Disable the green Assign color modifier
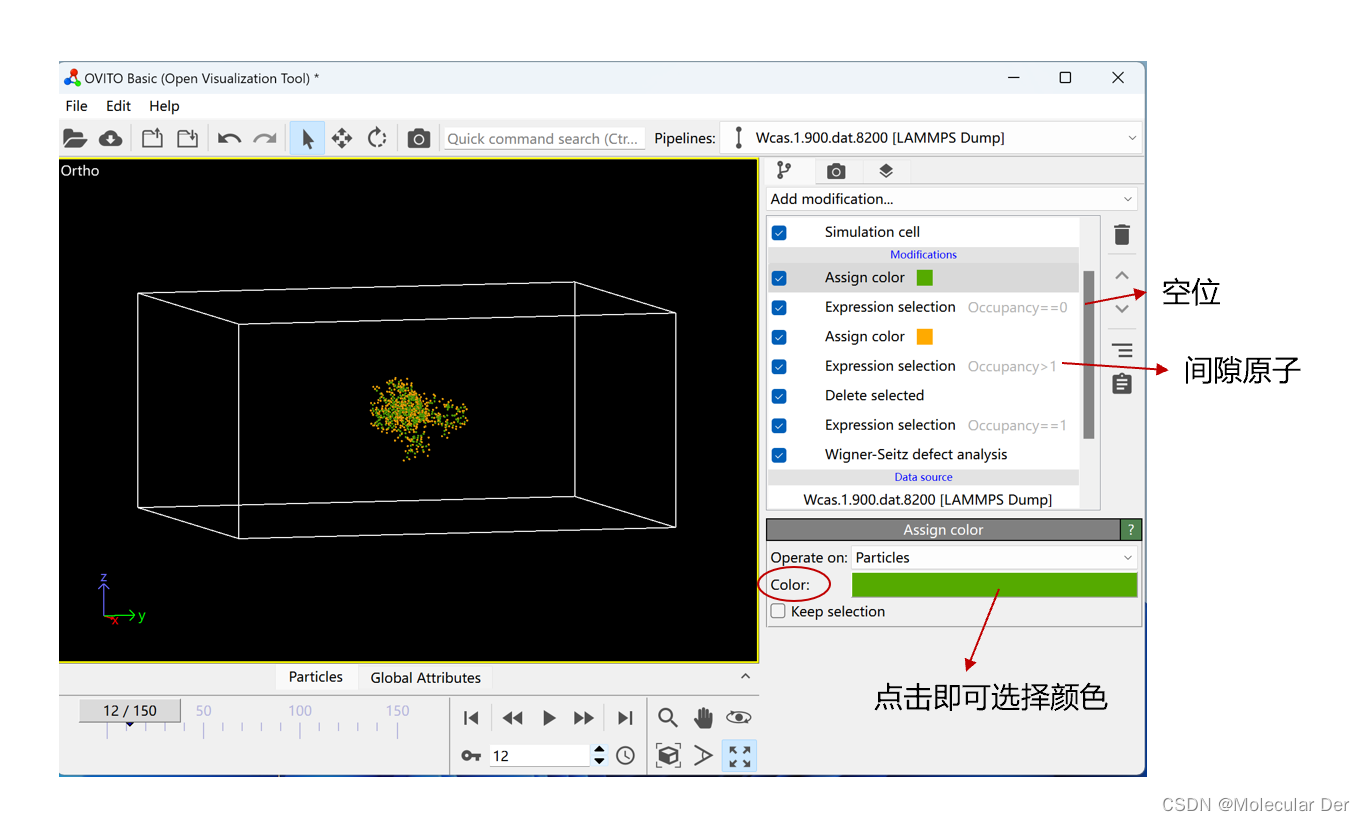Viewport: 1365px width, 821px height. click(x=779, y=278)
